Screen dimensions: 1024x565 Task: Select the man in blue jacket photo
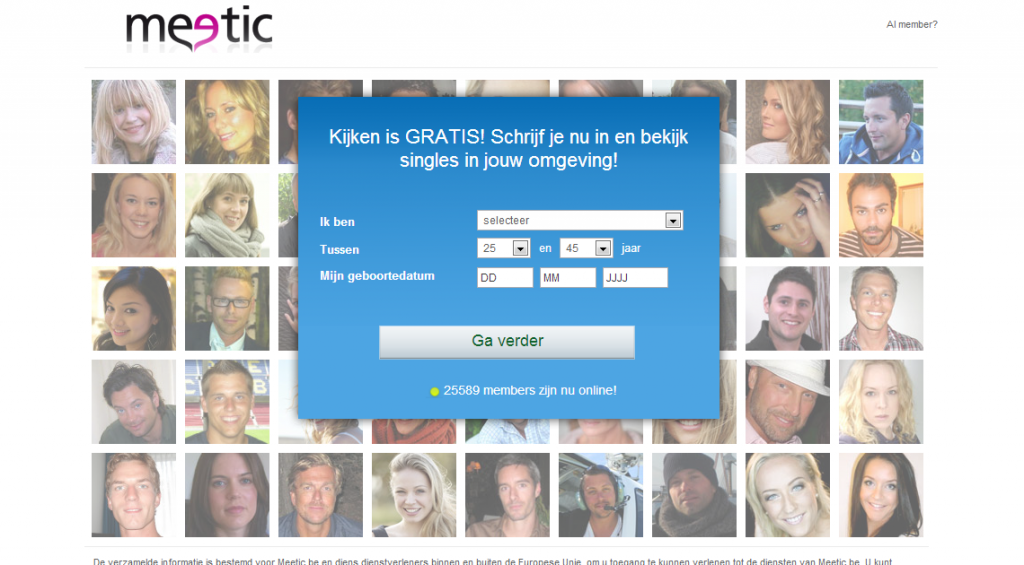click(x=881, y=122)
